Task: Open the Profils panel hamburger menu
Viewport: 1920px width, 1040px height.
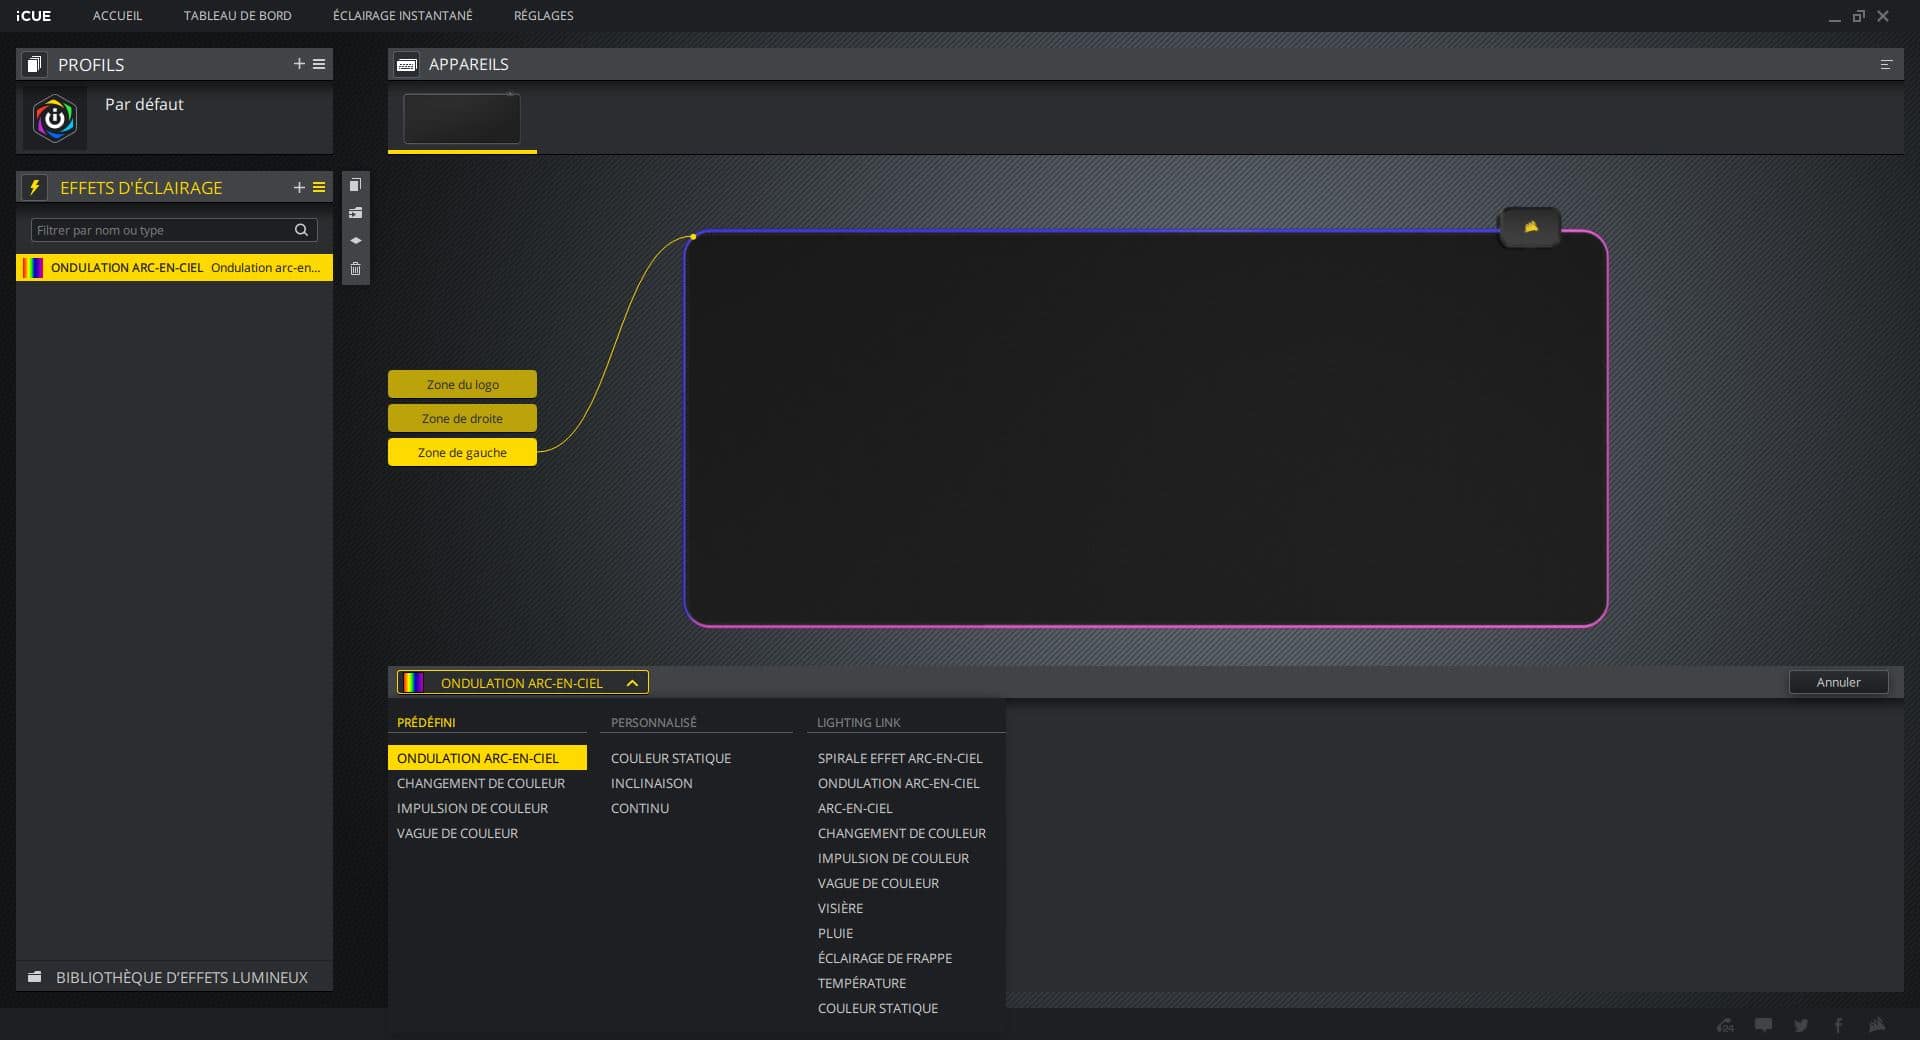Action: click(x=319, y=64)
